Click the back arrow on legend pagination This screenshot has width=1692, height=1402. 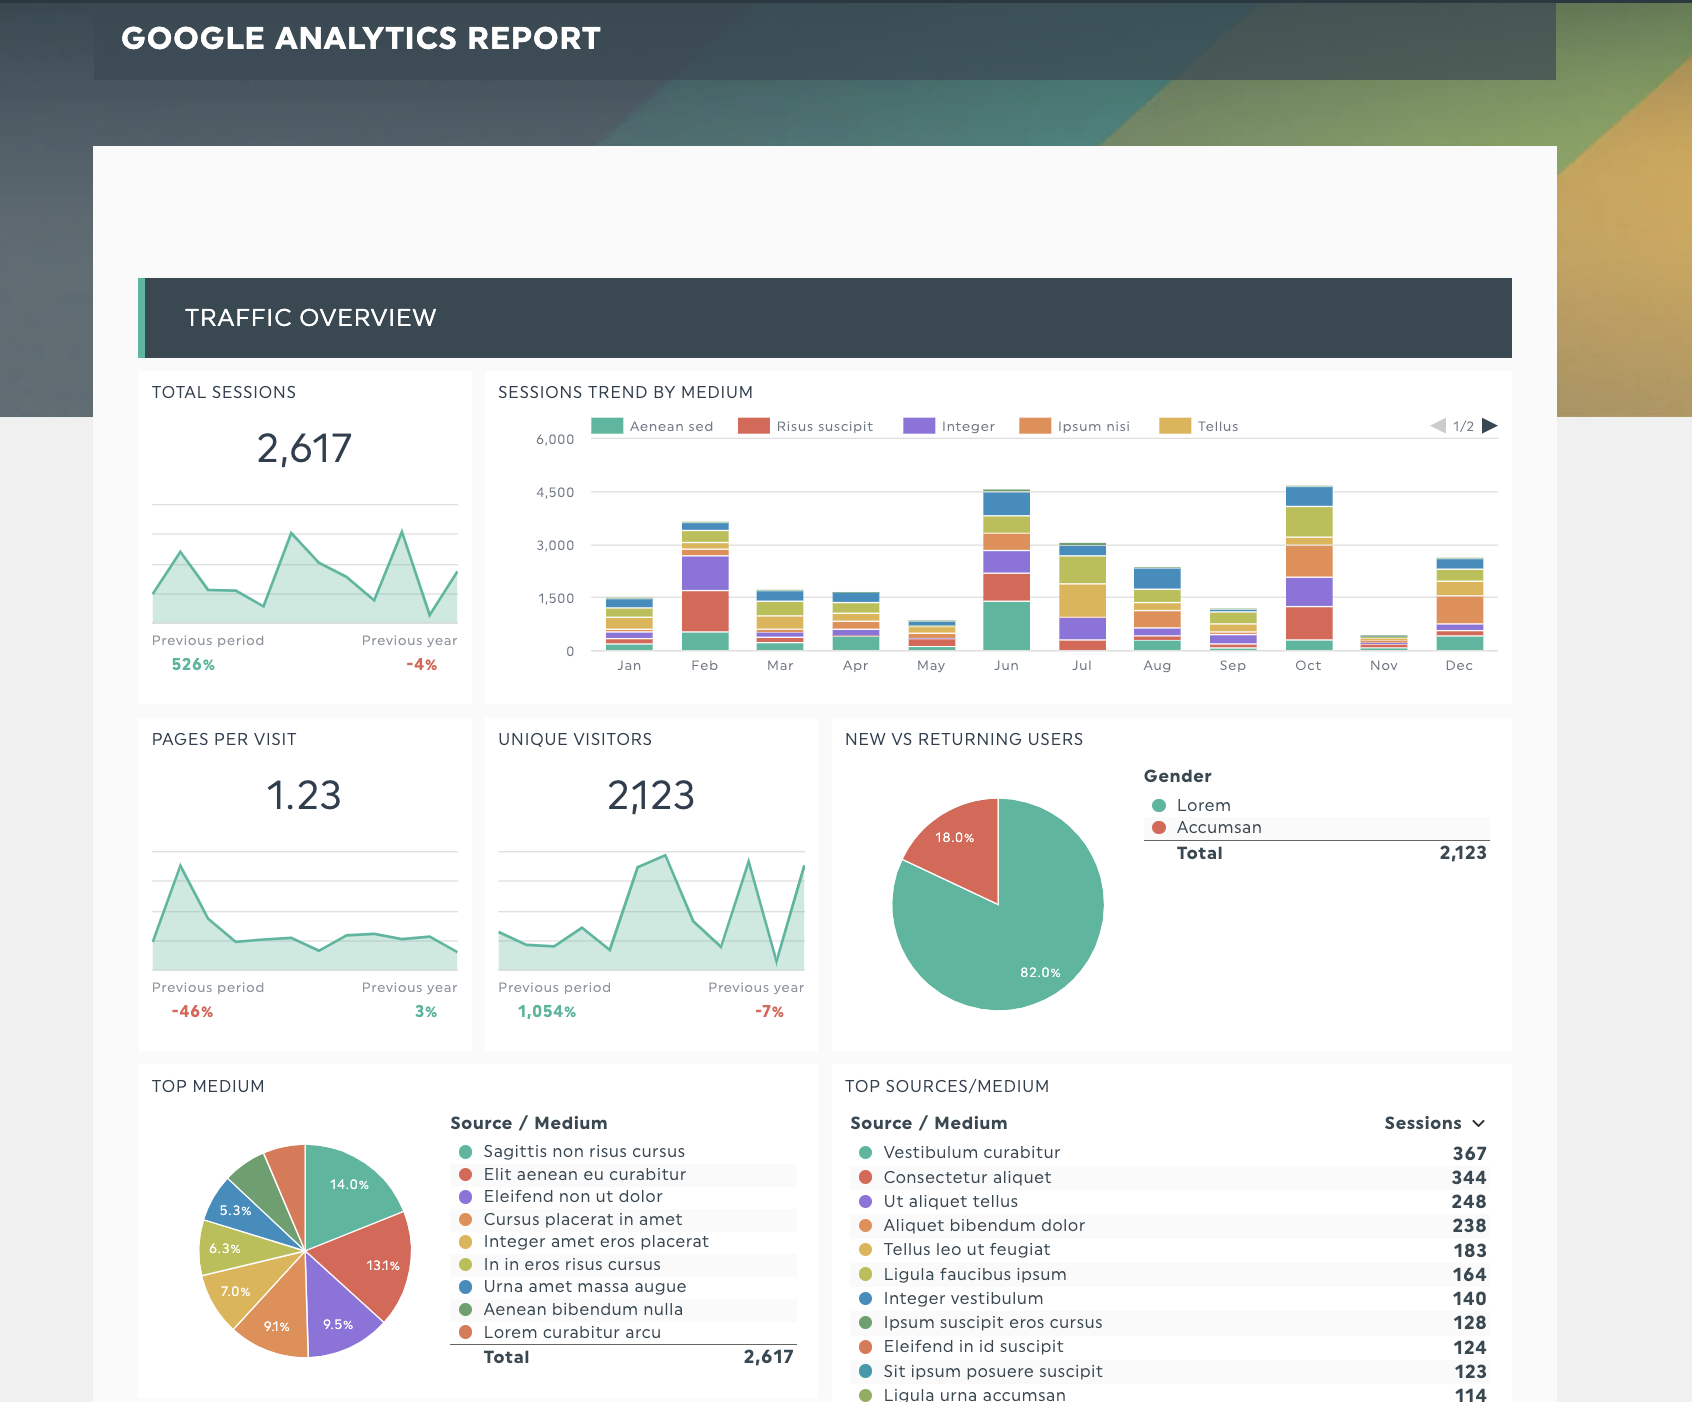[x=1440, y=425]
